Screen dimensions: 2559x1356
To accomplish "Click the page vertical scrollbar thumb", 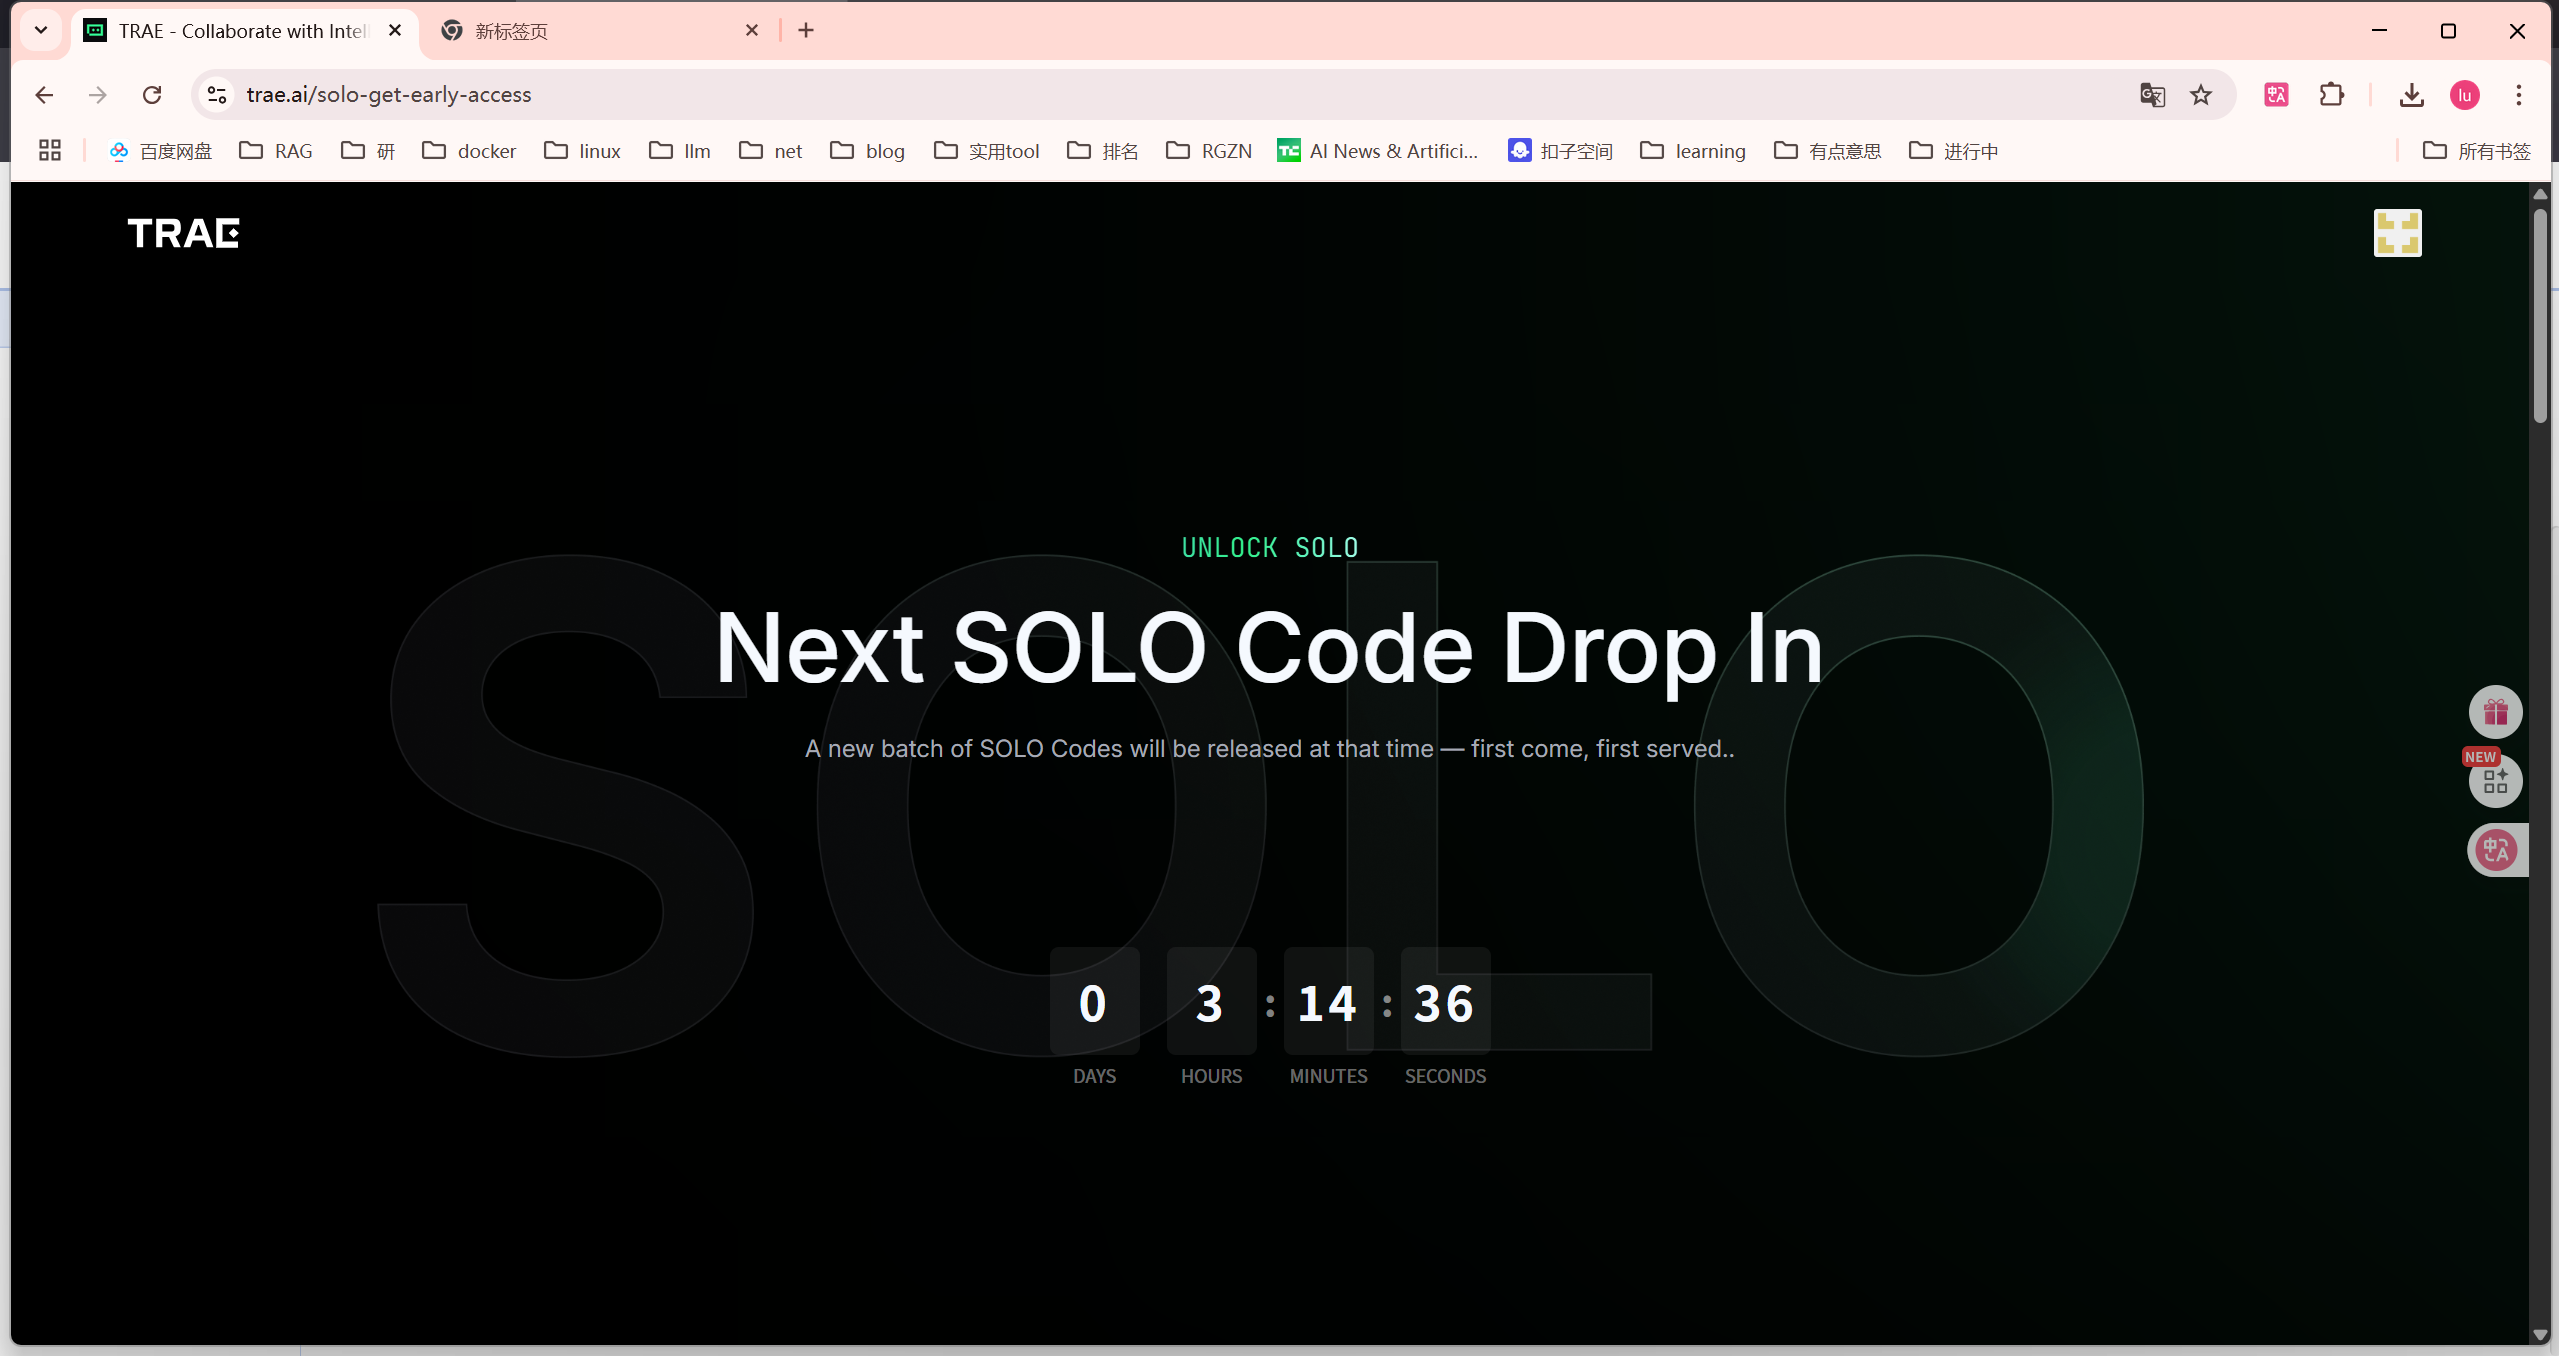I will pos(2540,316).
